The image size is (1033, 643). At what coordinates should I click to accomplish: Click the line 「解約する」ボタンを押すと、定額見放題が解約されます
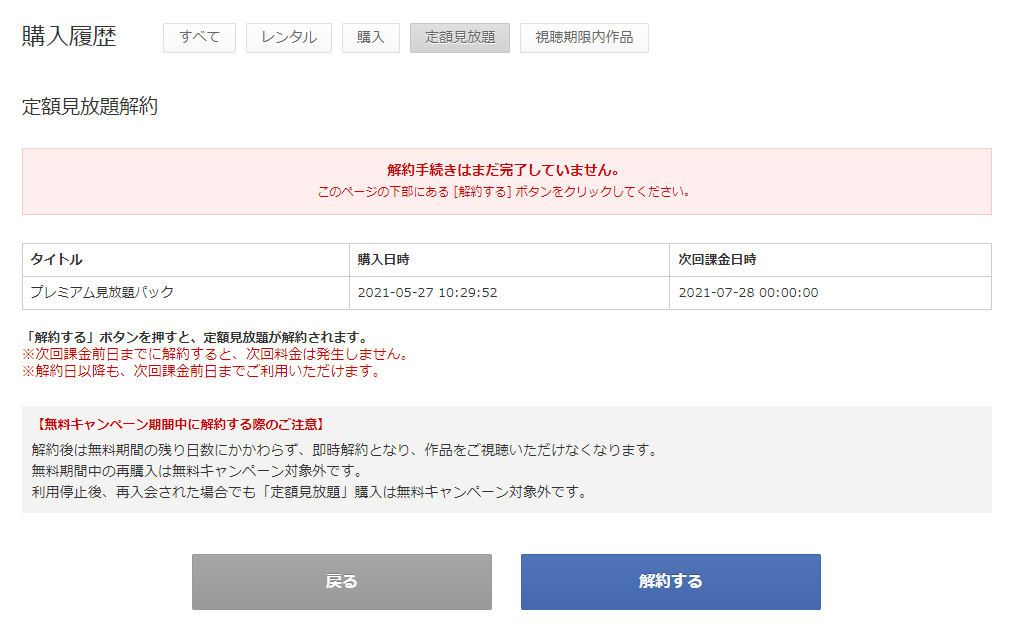click(x=197, y=337)
